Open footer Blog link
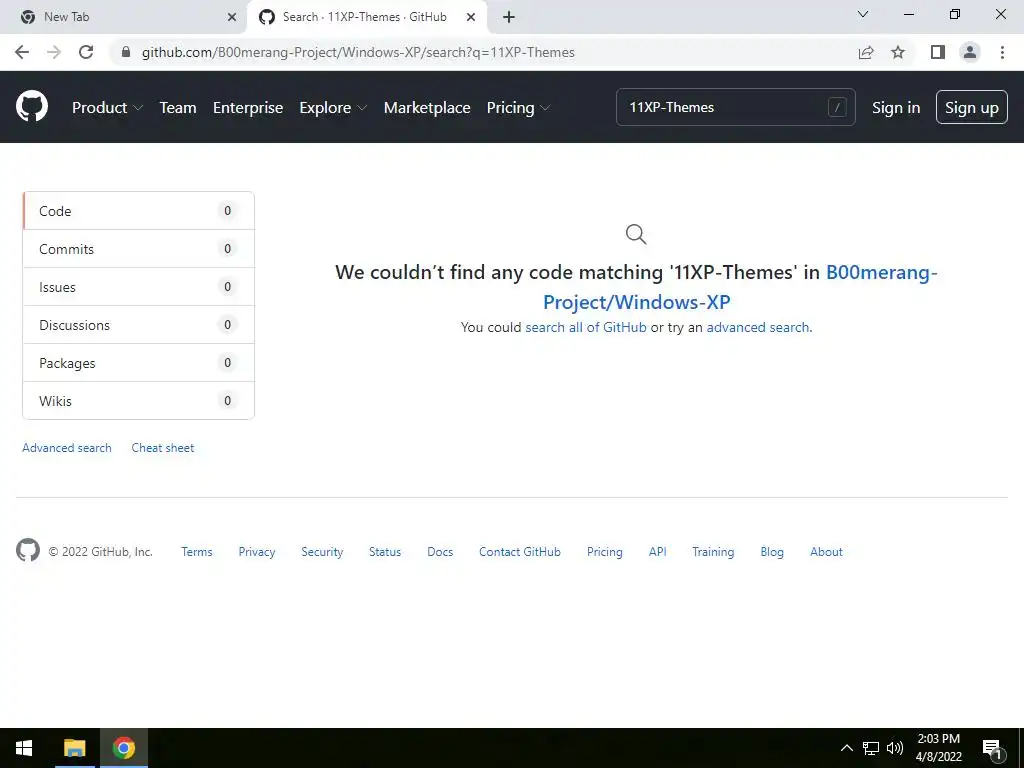The image size is (1024, 768). [x=772, y=552]
